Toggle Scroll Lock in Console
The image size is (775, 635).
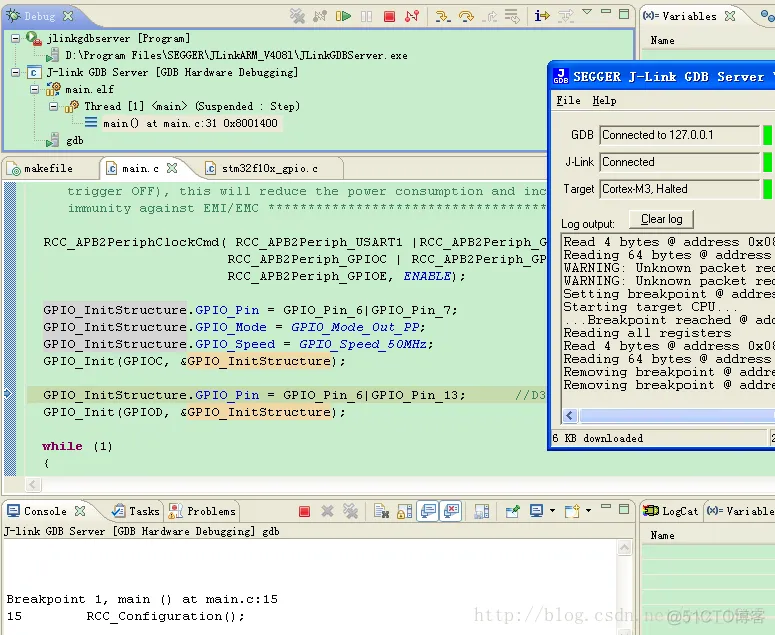404,511
